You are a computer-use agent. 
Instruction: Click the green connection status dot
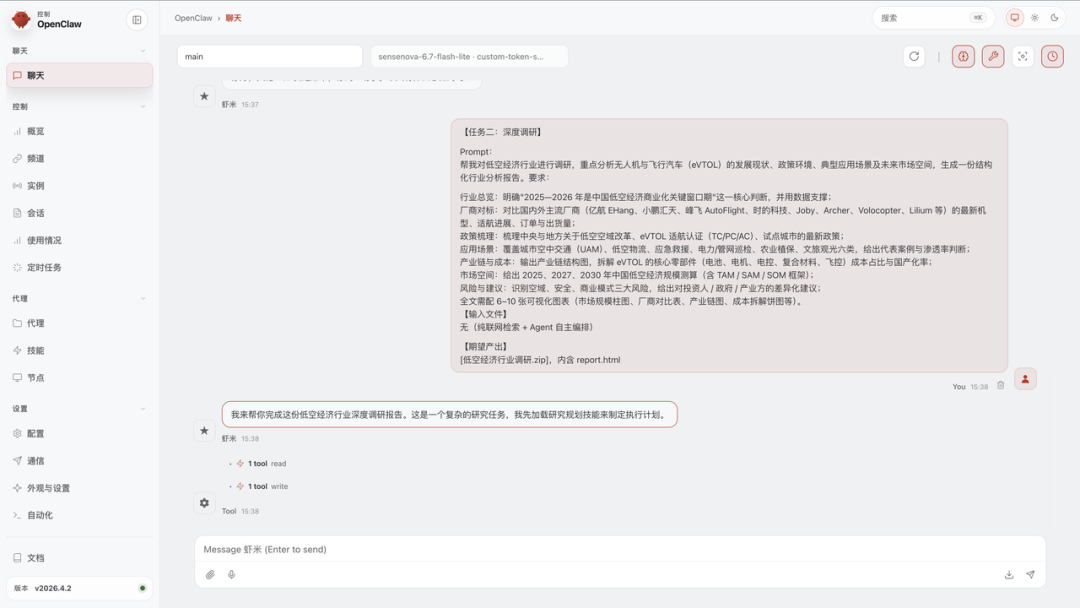(143, 589)
